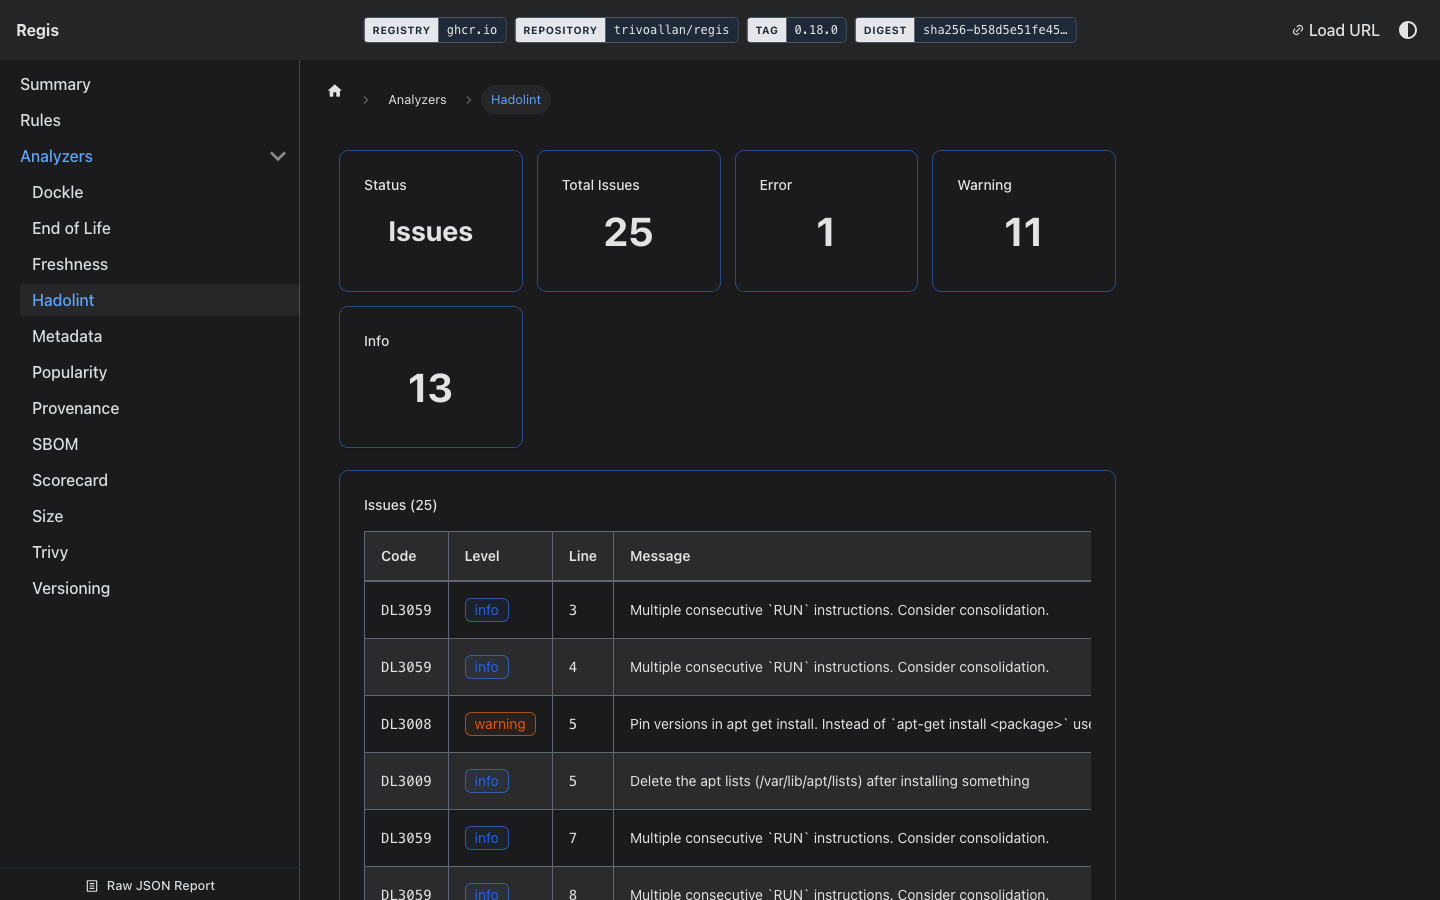Image resolution: width=1440 pixels, height=900 pixels.
Task: Click the info badge on DL3009 row
Action: 487,781
